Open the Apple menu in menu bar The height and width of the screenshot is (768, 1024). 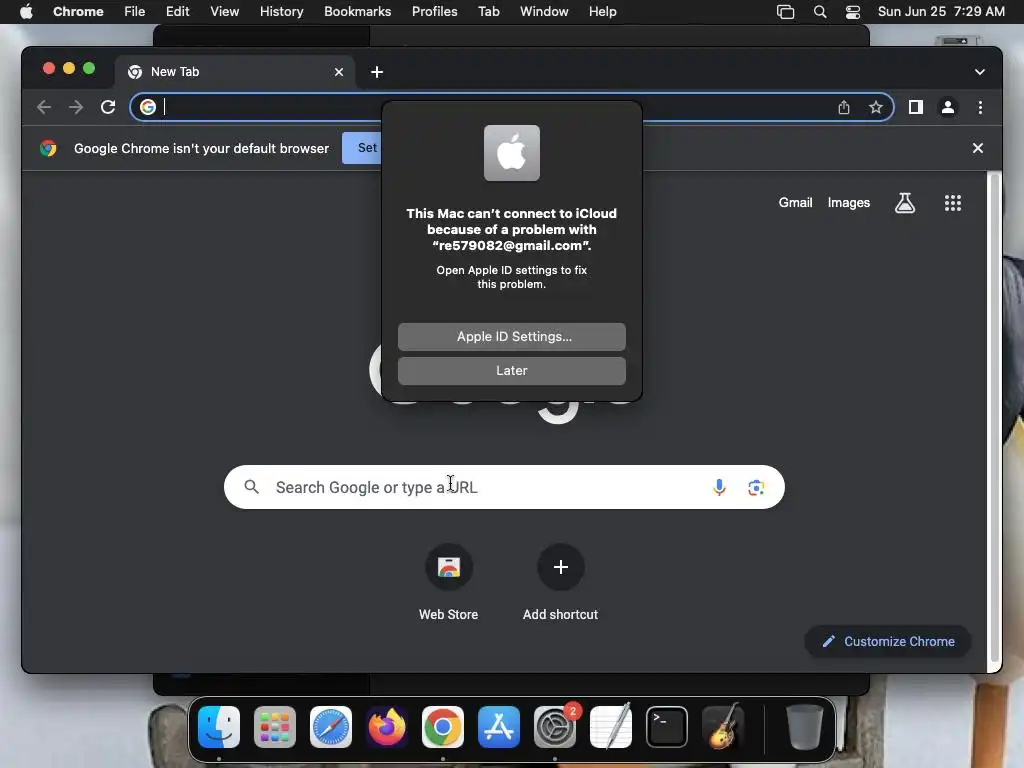tap(26, 12)
